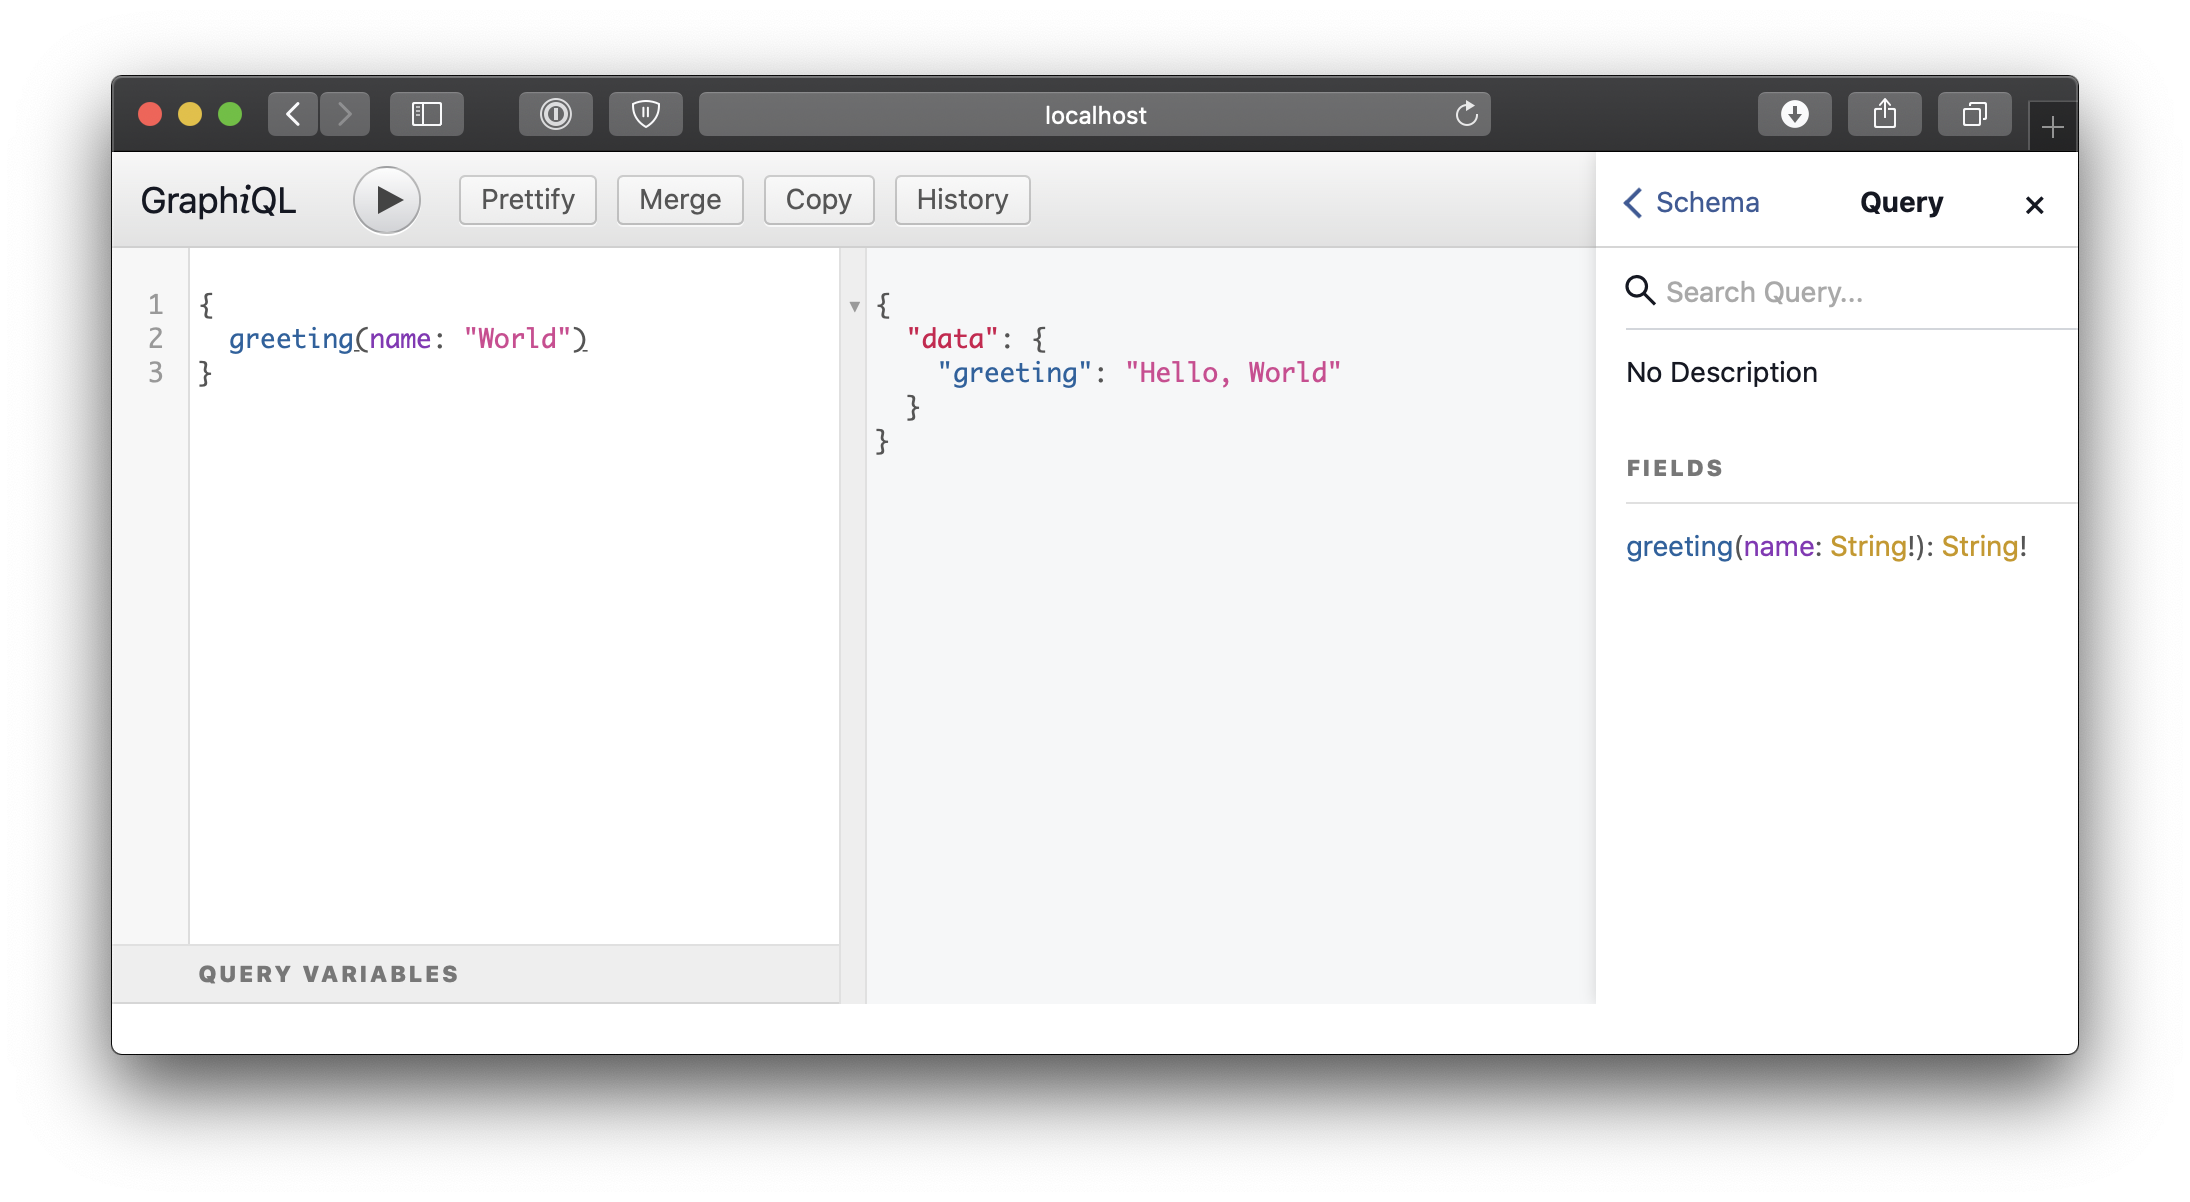Click the History button
This screenshot has width=2190, height=1202.
[962, 198]
